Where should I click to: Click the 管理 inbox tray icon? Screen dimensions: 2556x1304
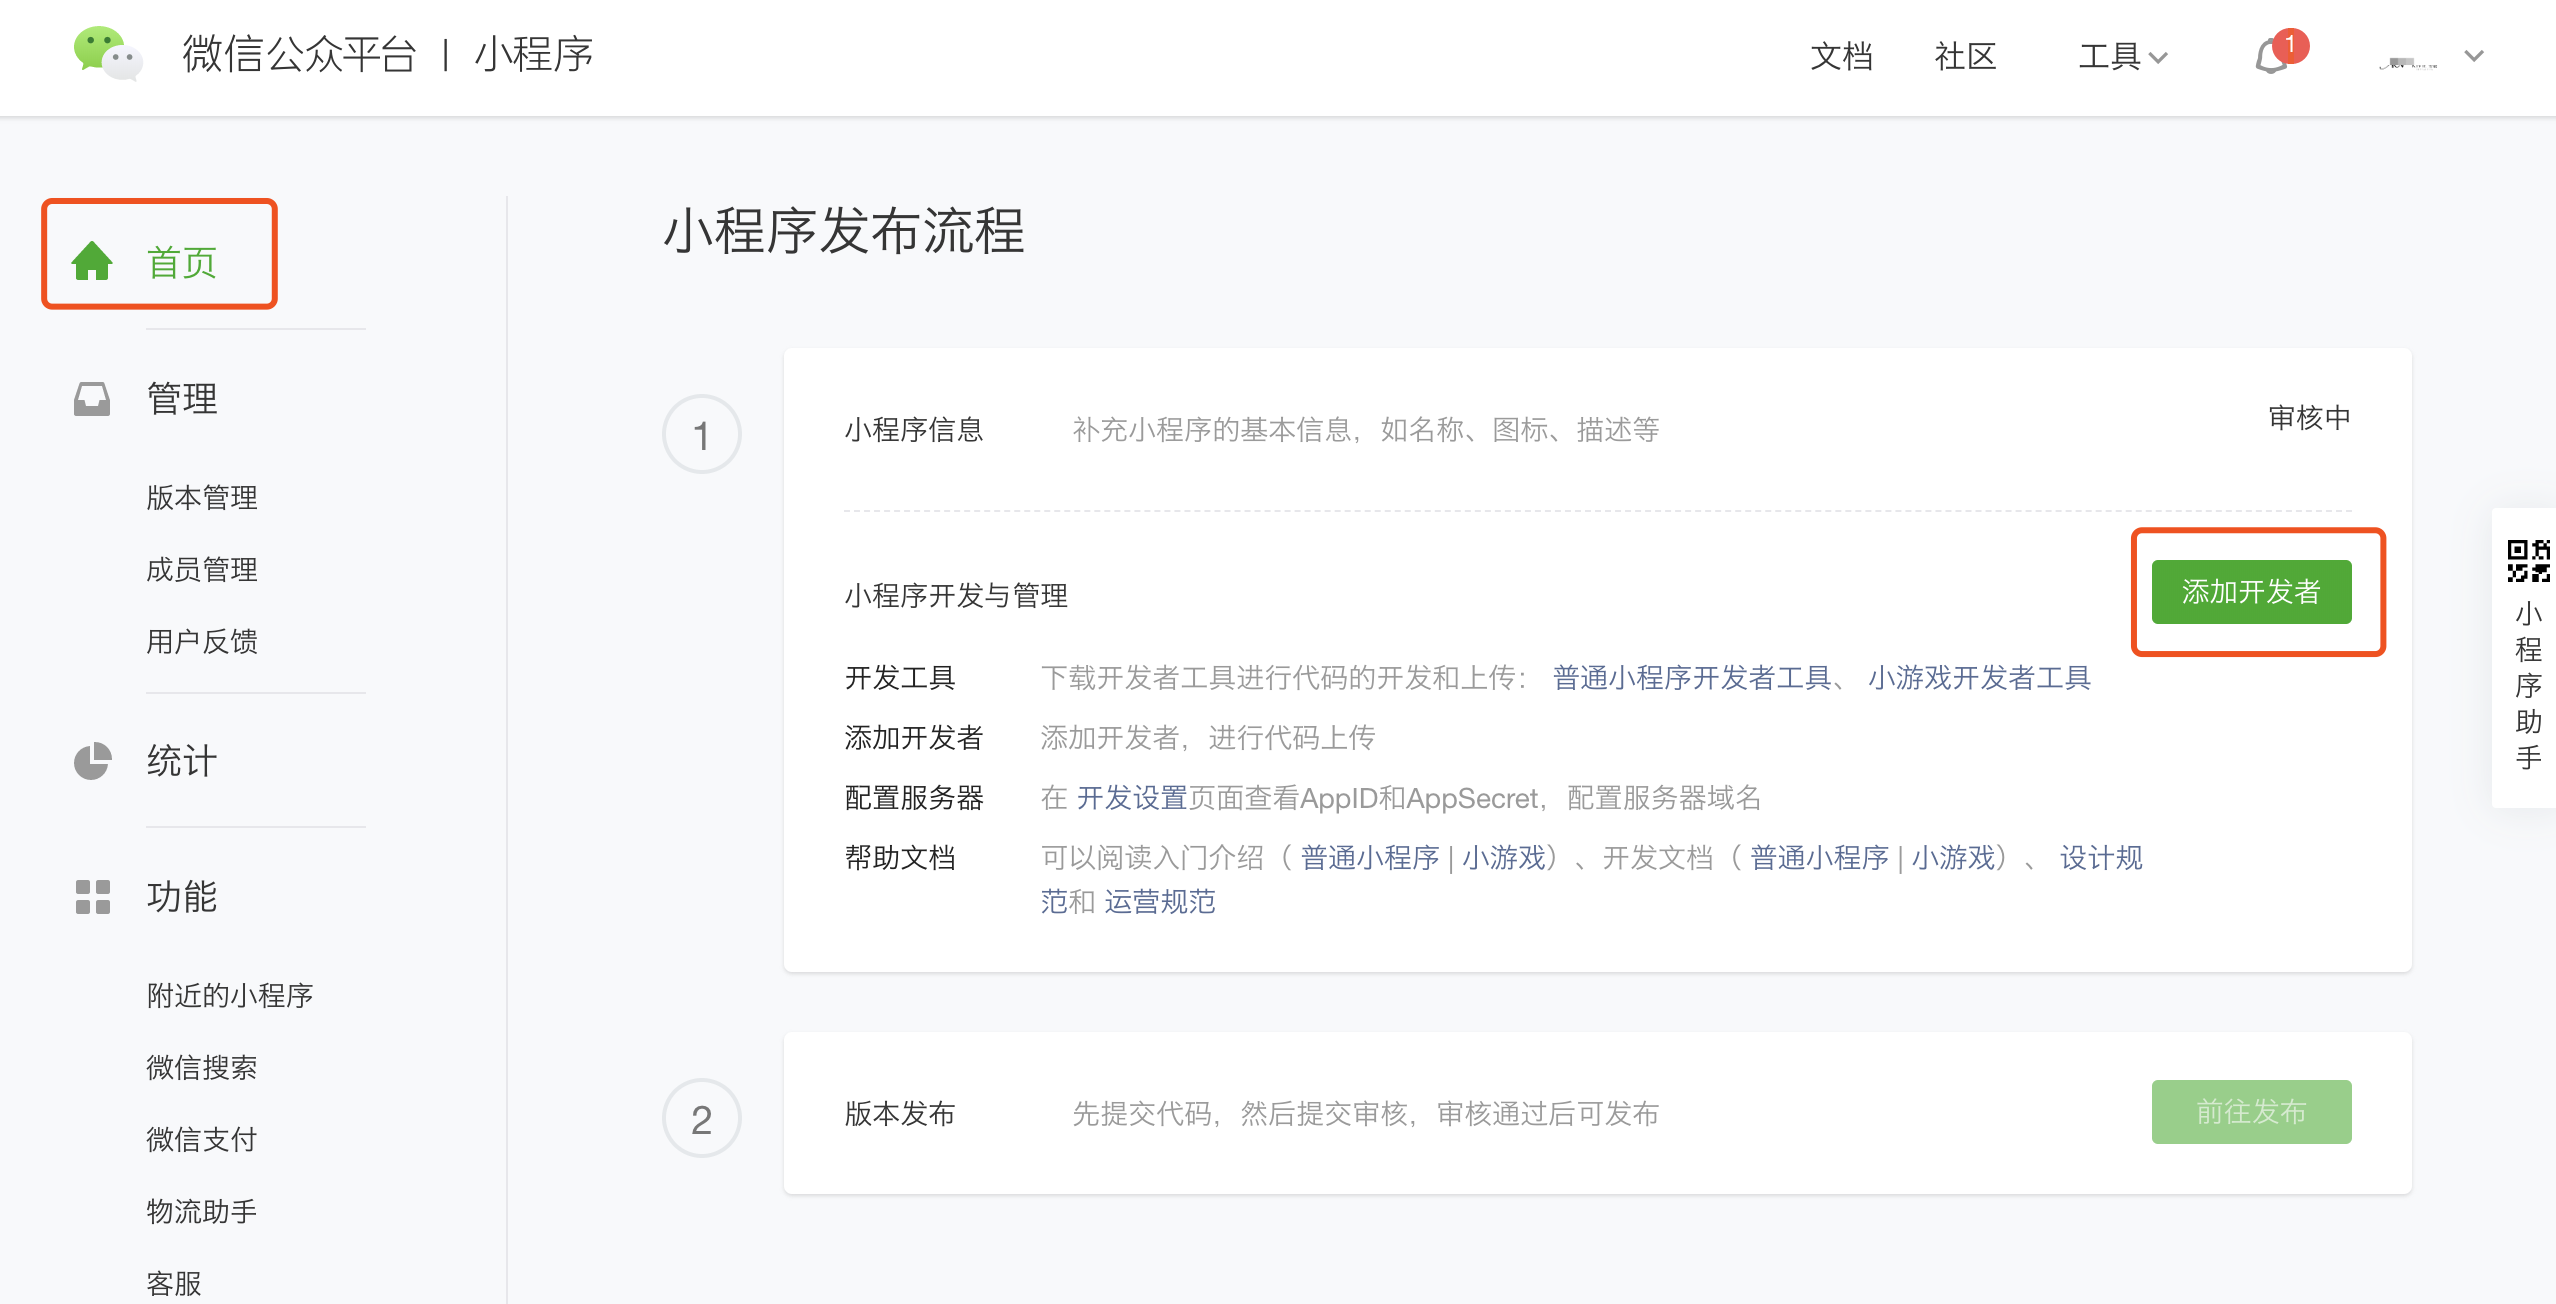tap(92, 399)
